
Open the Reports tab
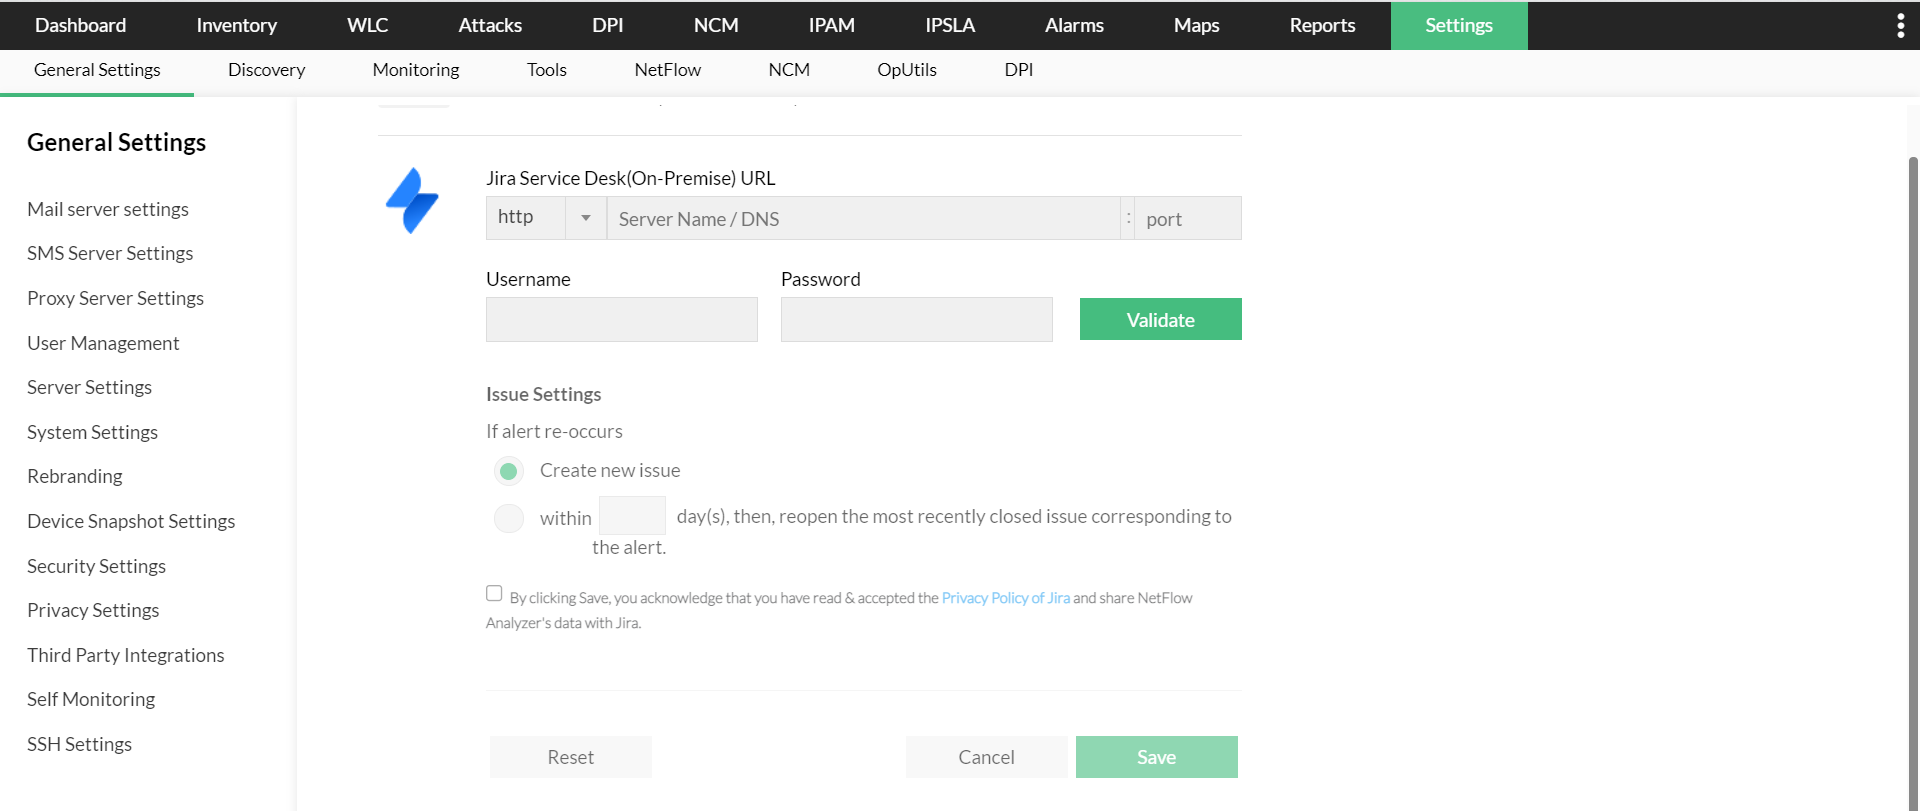click(1322, 26)
